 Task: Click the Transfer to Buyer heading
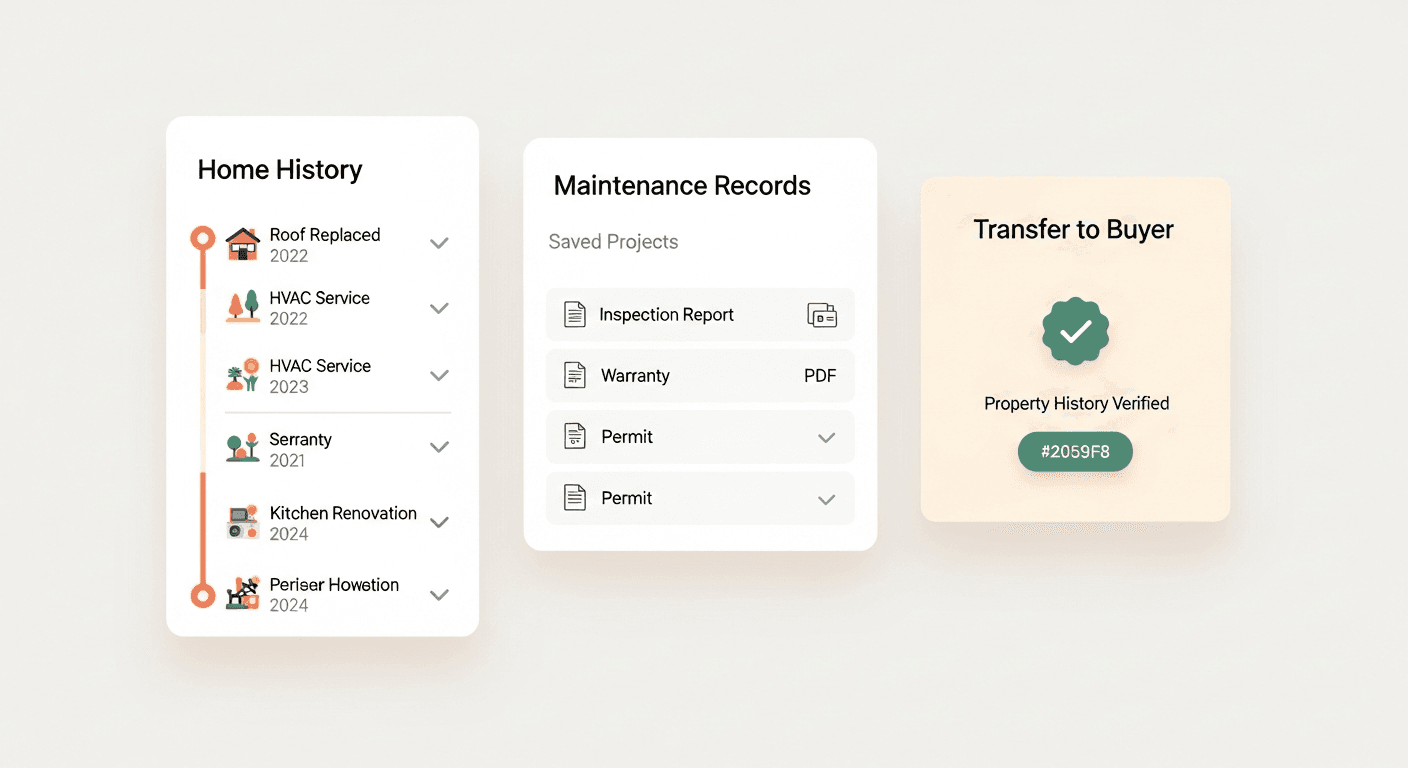(x=1074, y=230)
